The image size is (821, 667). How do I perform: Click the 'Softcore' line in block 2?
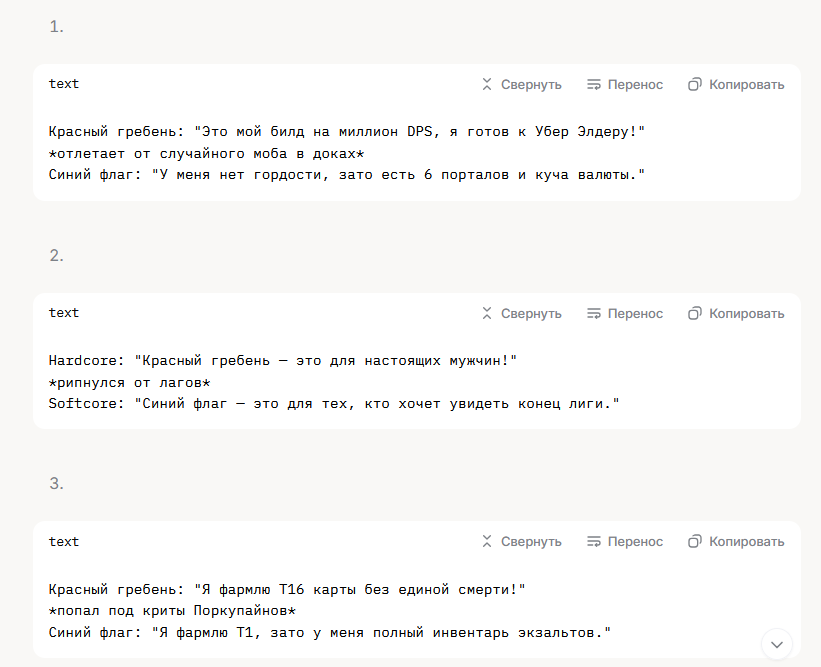[x=334, y=404]
